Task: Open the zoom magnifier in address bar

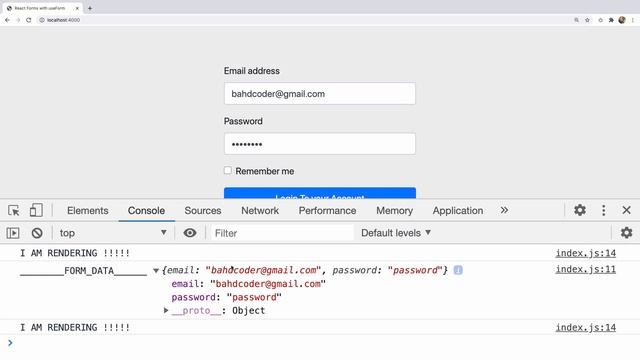Action: pos(576,20)
